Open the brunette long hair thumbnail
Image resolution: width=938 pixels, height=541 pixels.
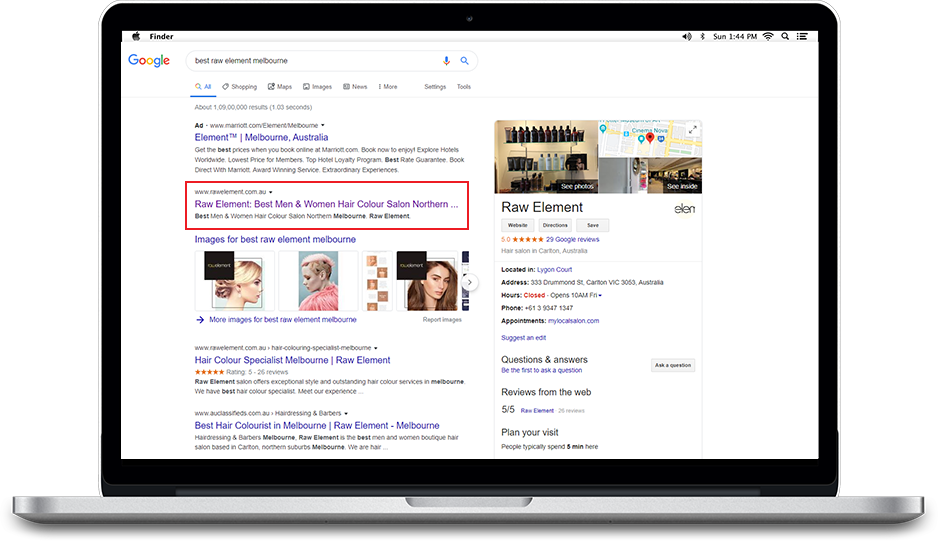(x=427, y=281)
